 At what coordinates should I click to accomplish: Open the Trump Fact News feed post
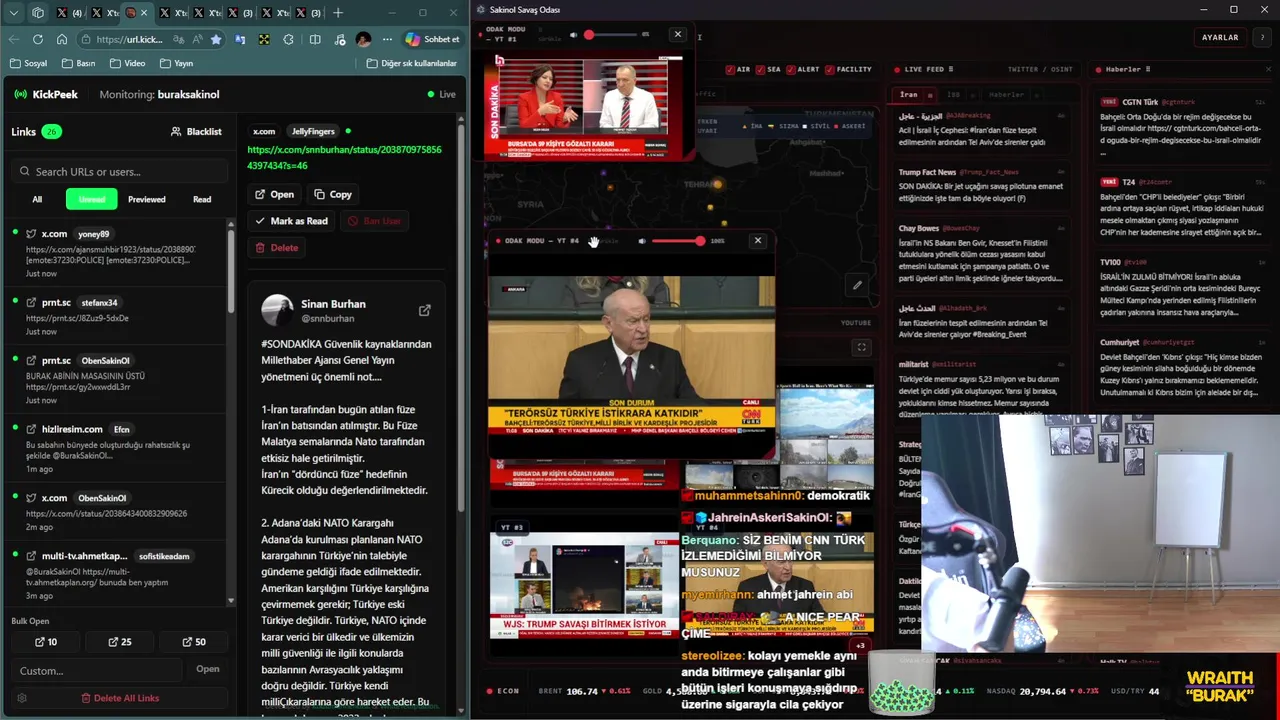pos(980,186)
